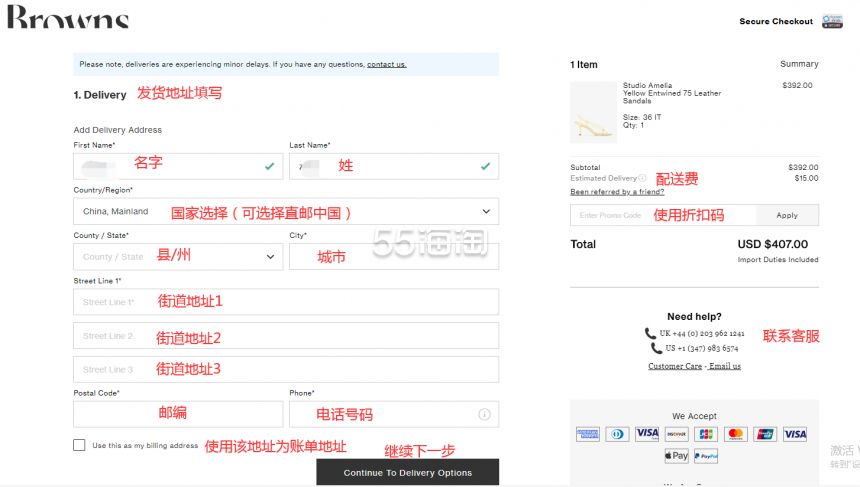Click the Discover card icon

tap(676, 434)
